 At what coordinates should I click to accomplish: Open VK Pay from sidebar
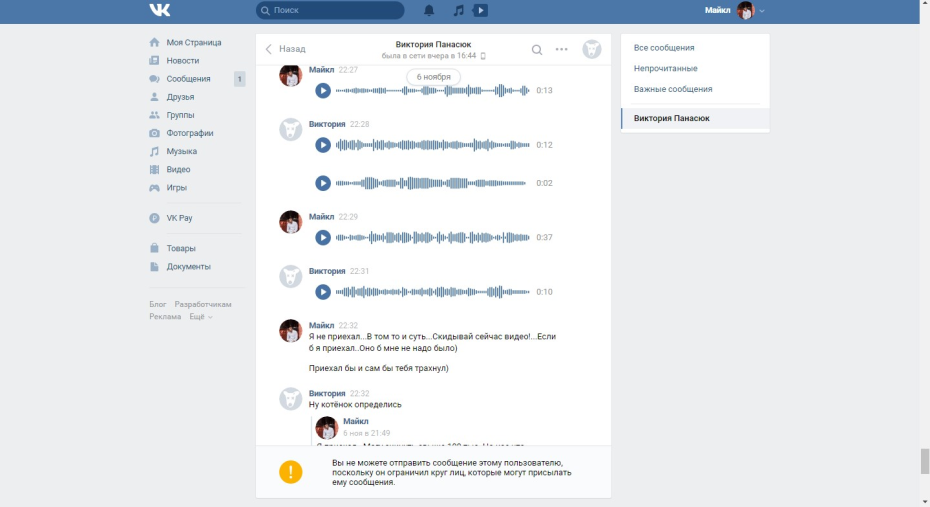(180, 217)
